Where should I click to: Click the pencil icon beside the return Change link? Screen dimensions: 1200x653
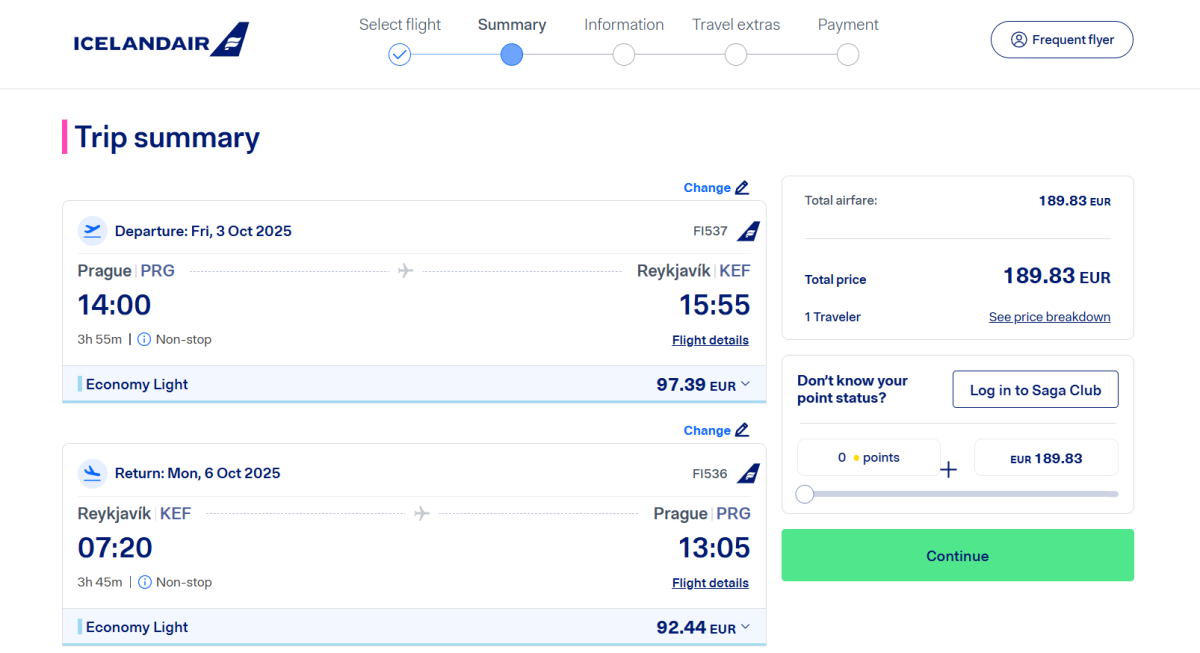point(742,431)
